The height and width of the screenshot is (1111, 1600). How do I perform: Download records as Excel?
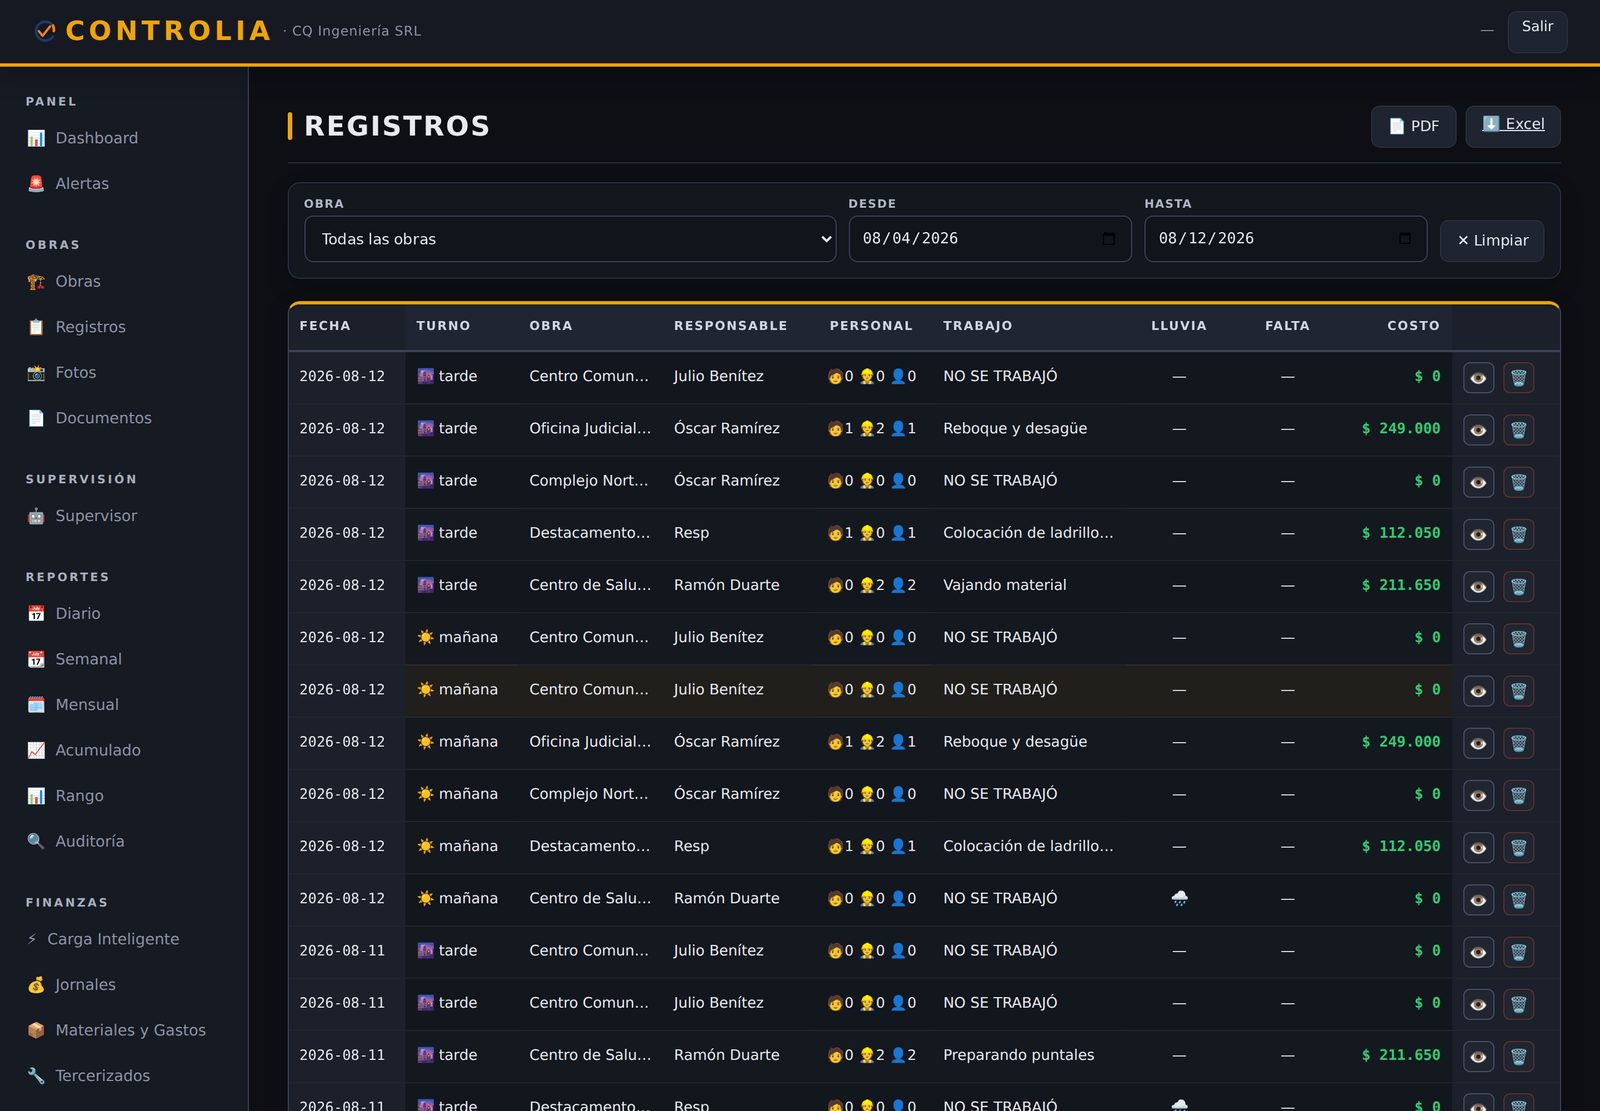coord(1513,126)
